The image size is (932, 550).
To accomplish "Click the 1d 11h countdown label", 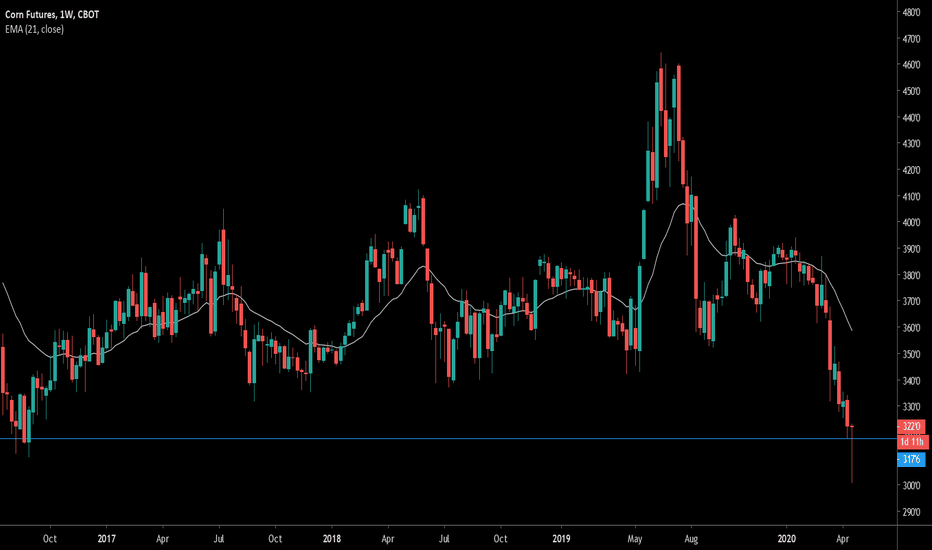I will [912, 442].
